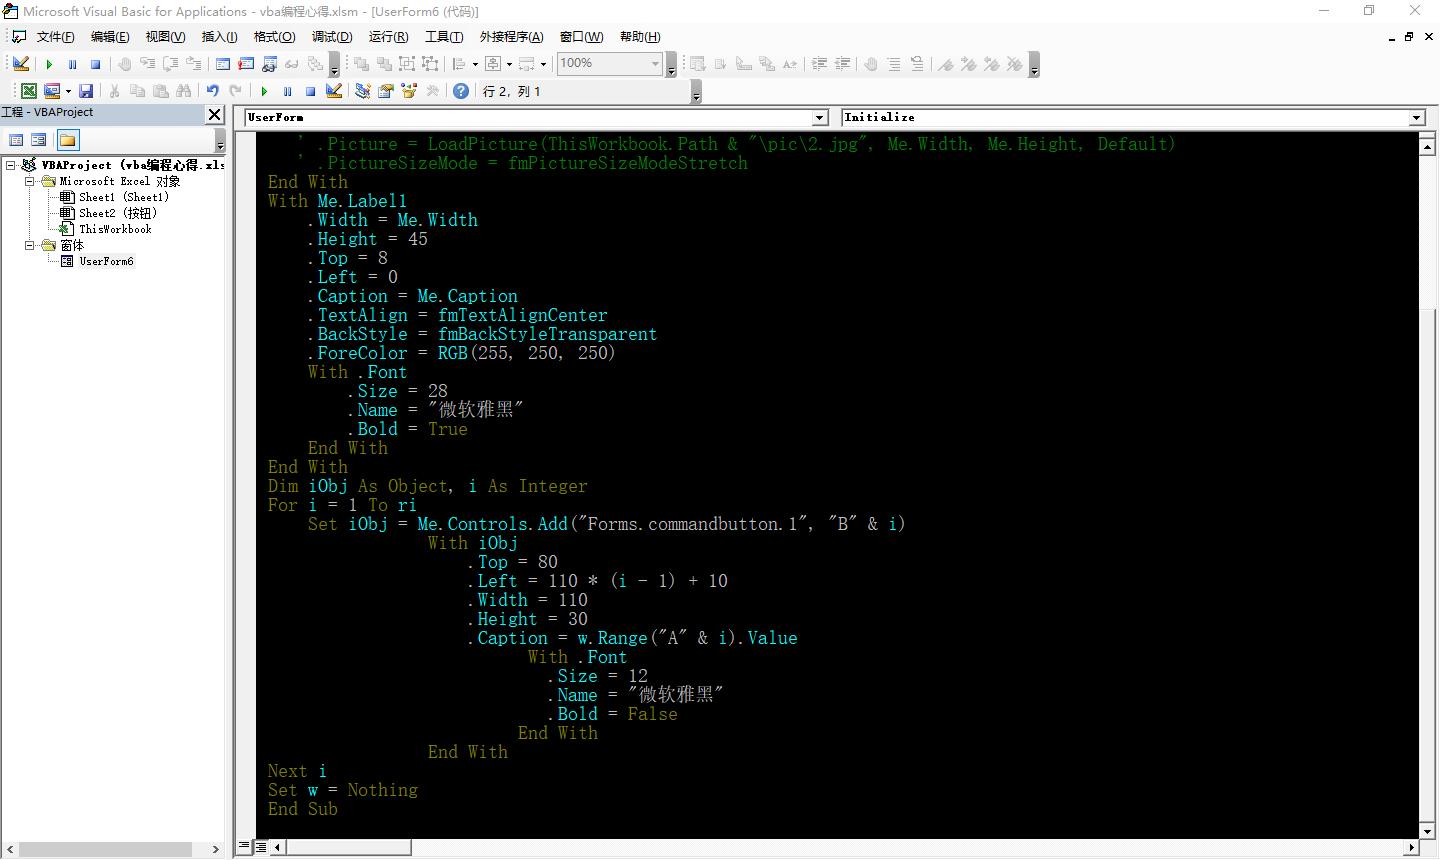
Task: Open the Properties Window icon
Action: [x=385, y=91]
